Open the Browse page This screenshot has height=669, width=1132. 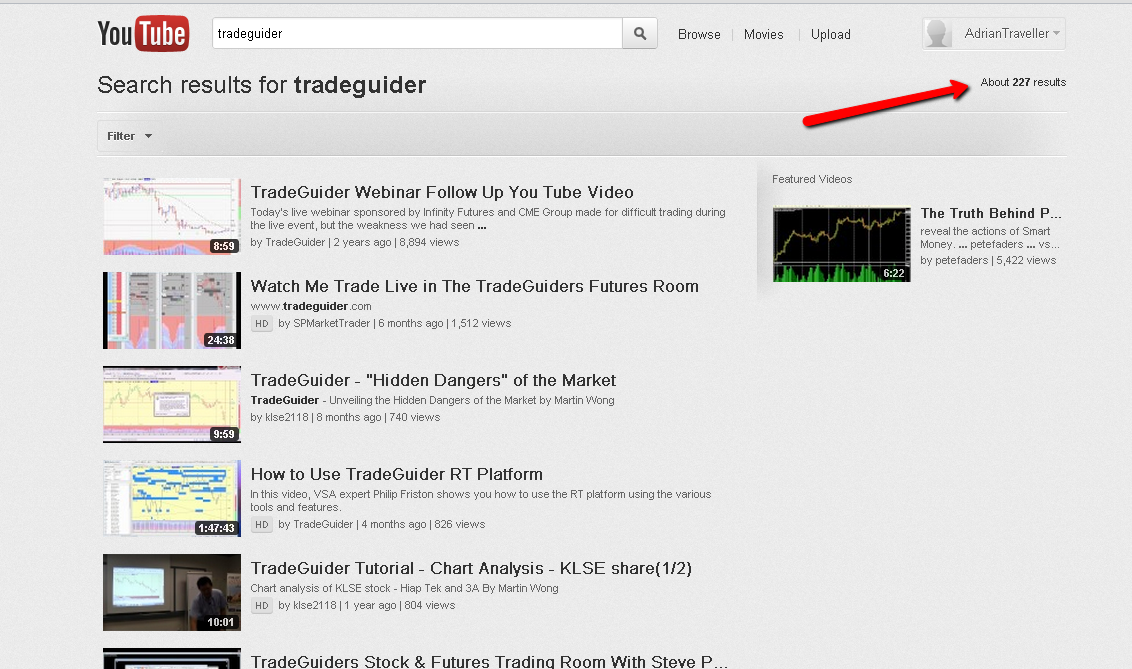[699, 35]
